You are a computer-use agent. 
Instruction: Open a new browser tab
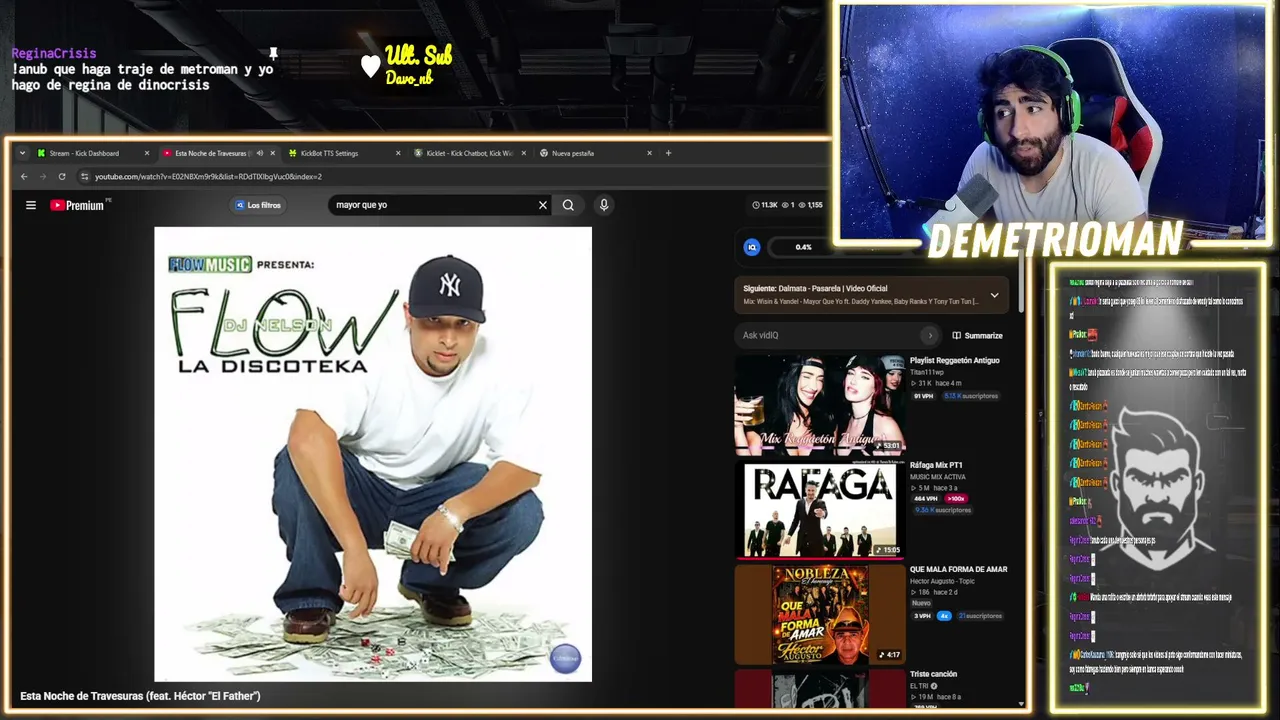click(x=668, y=153)
